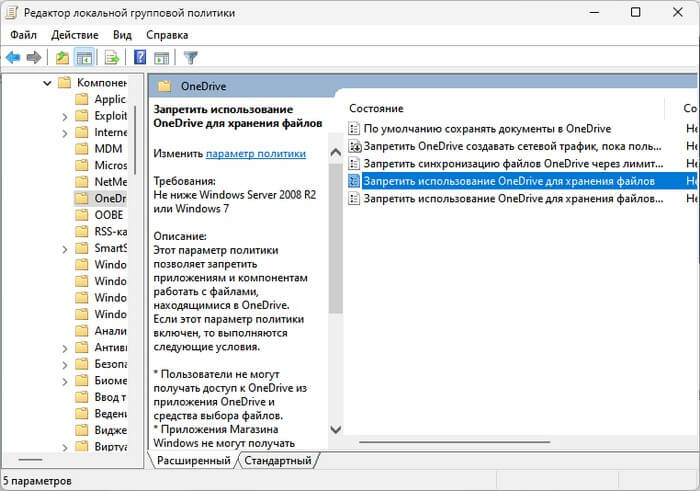Click icon of 'Запретить синхронизацию файлов OneDrive' policy
The height and width of the screenshot is (491, 700).
click(x=354, y=163)
